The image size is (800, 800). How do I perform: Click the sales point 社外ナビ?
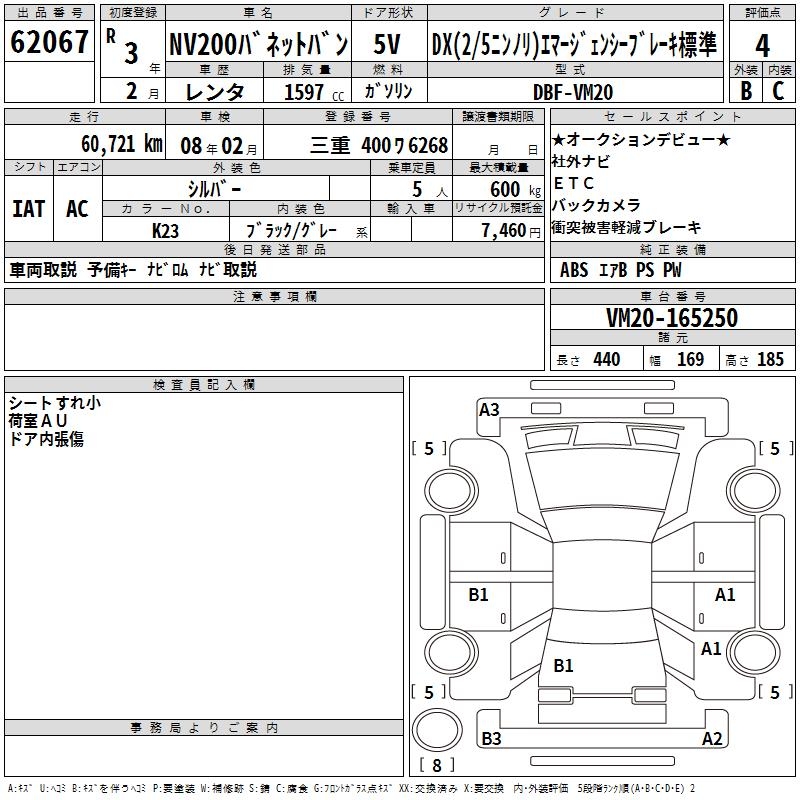(x=581, y=161)
